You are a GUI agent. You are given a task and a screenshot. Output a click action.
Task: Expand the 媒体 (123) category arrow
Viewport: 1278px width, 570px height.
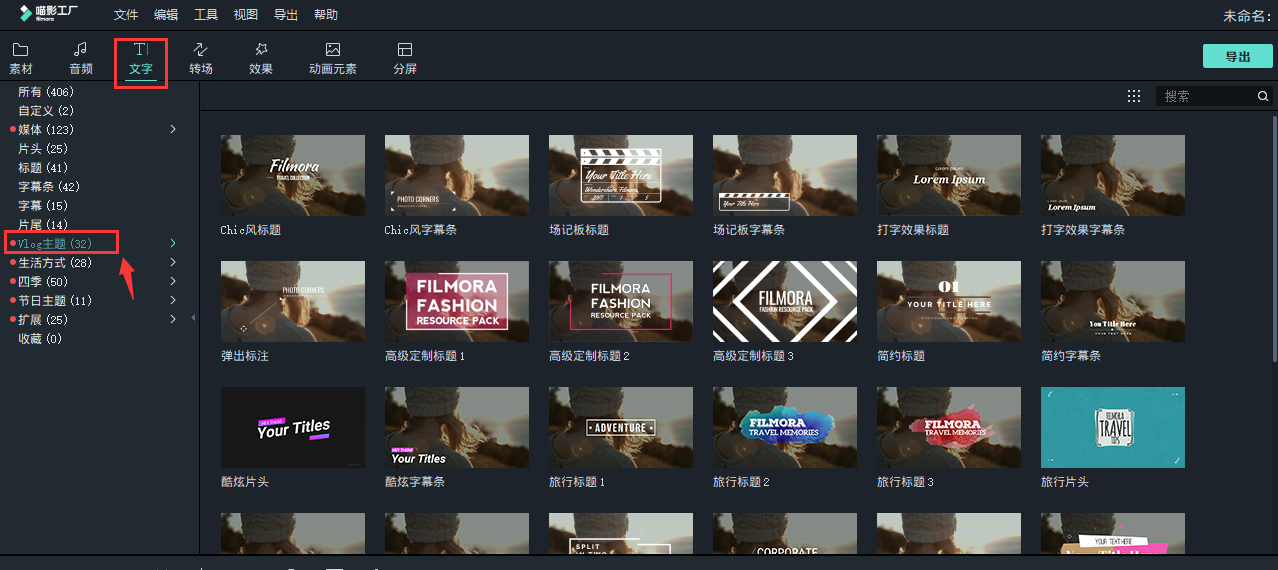173,130
